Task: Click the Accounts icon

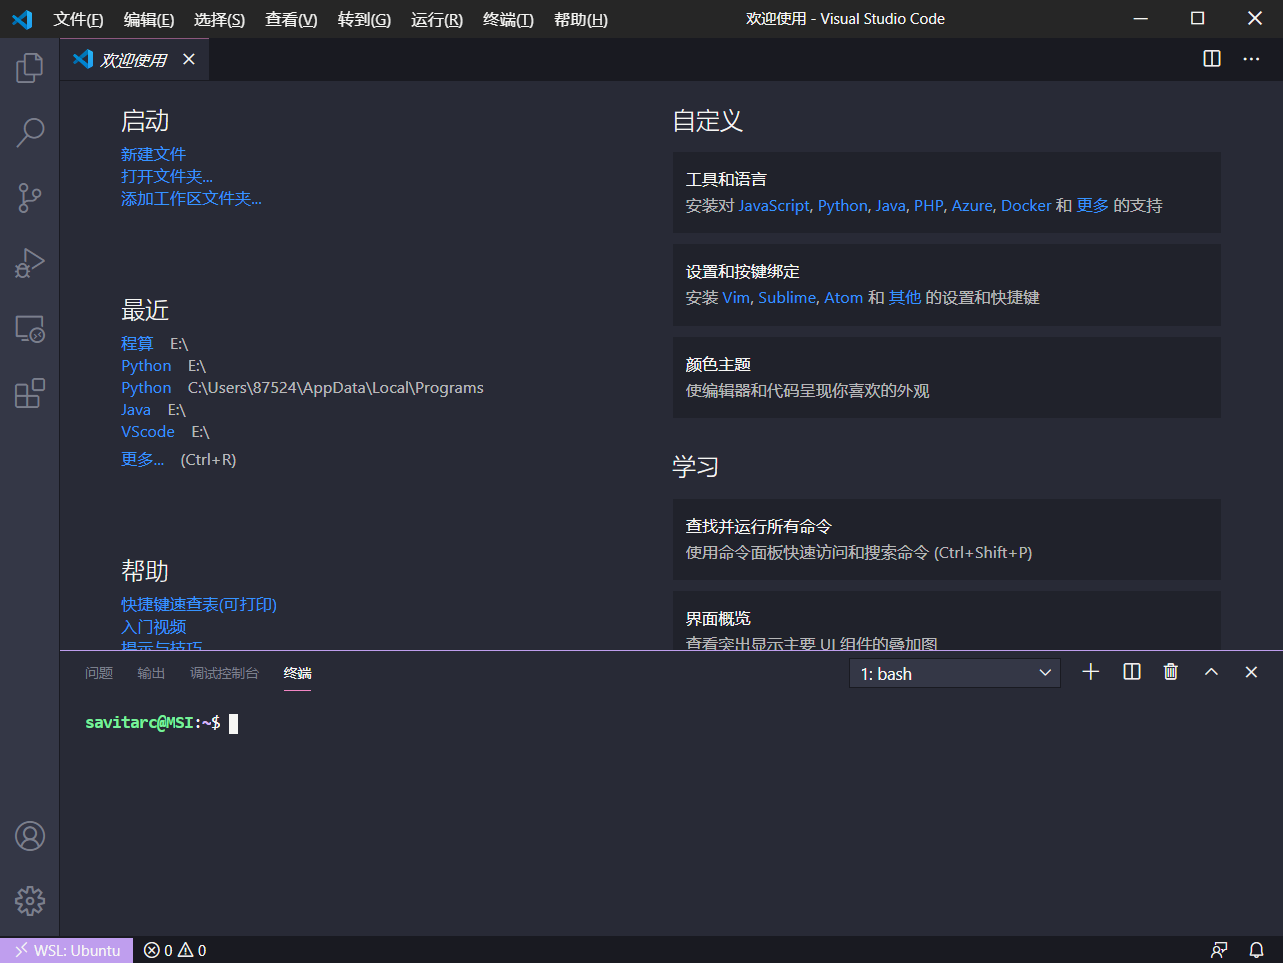Action: pos(30,836)
